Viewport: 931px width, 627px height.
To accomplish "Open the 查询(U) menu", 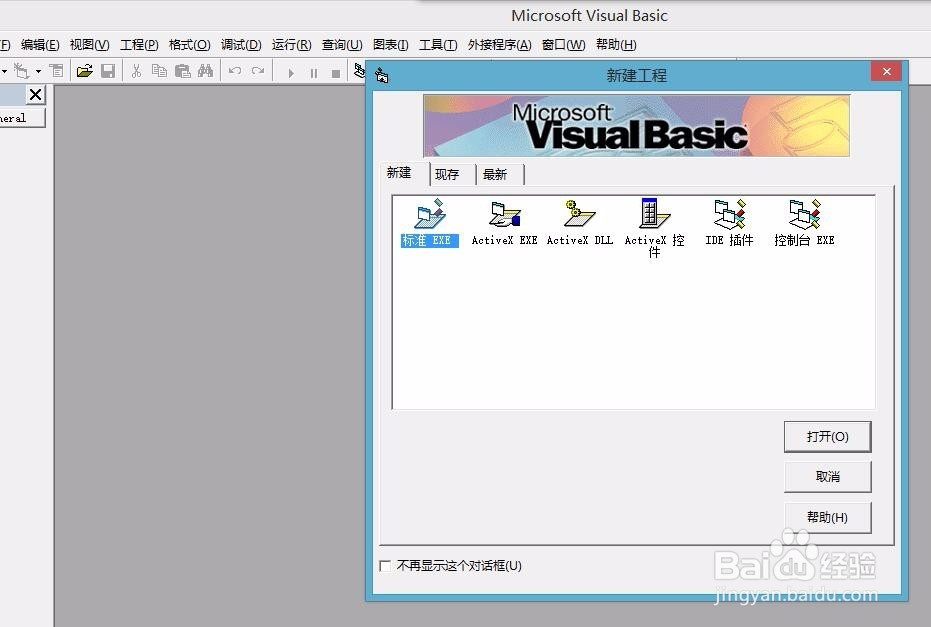I will point(342,45).
